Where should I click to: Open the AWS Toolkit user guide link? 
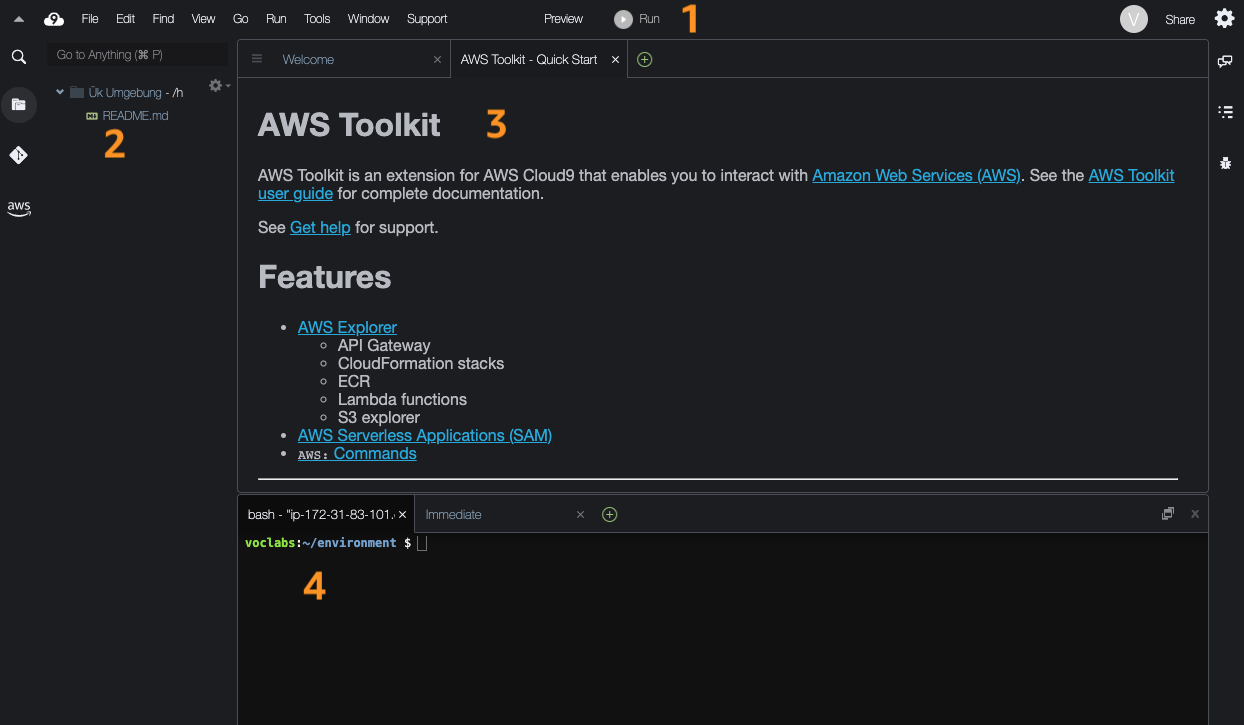pyautogui.click(x=1131, y=175)
